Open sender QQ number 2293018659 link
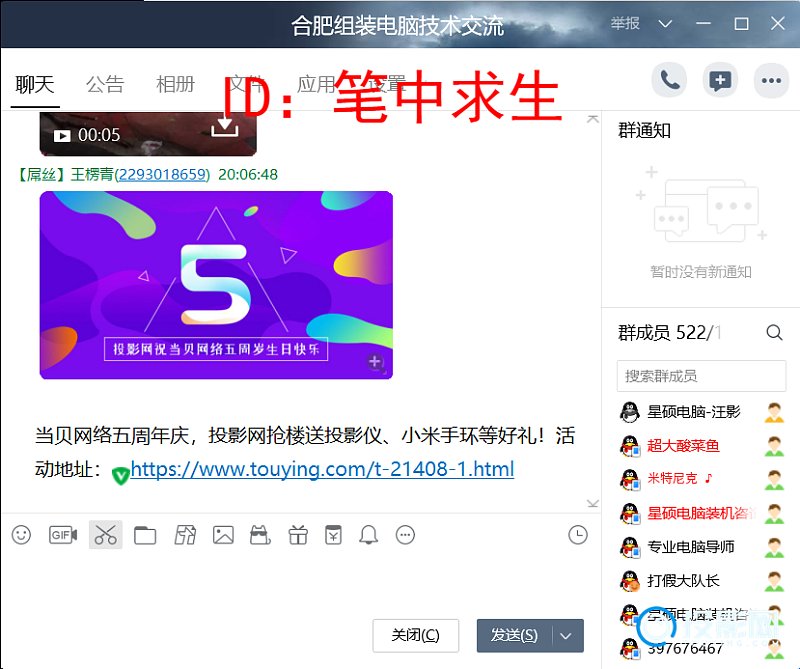The height and width of the screenshot is (669, 800). tap(163, 175)
